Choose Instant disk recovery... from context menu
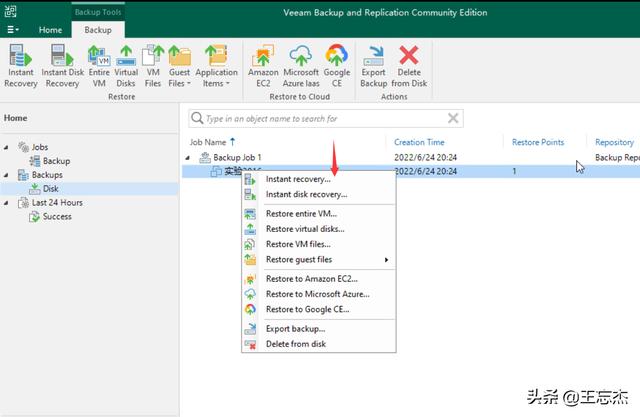The height and width of the screenshot is (417, 640). coord(319,194)
